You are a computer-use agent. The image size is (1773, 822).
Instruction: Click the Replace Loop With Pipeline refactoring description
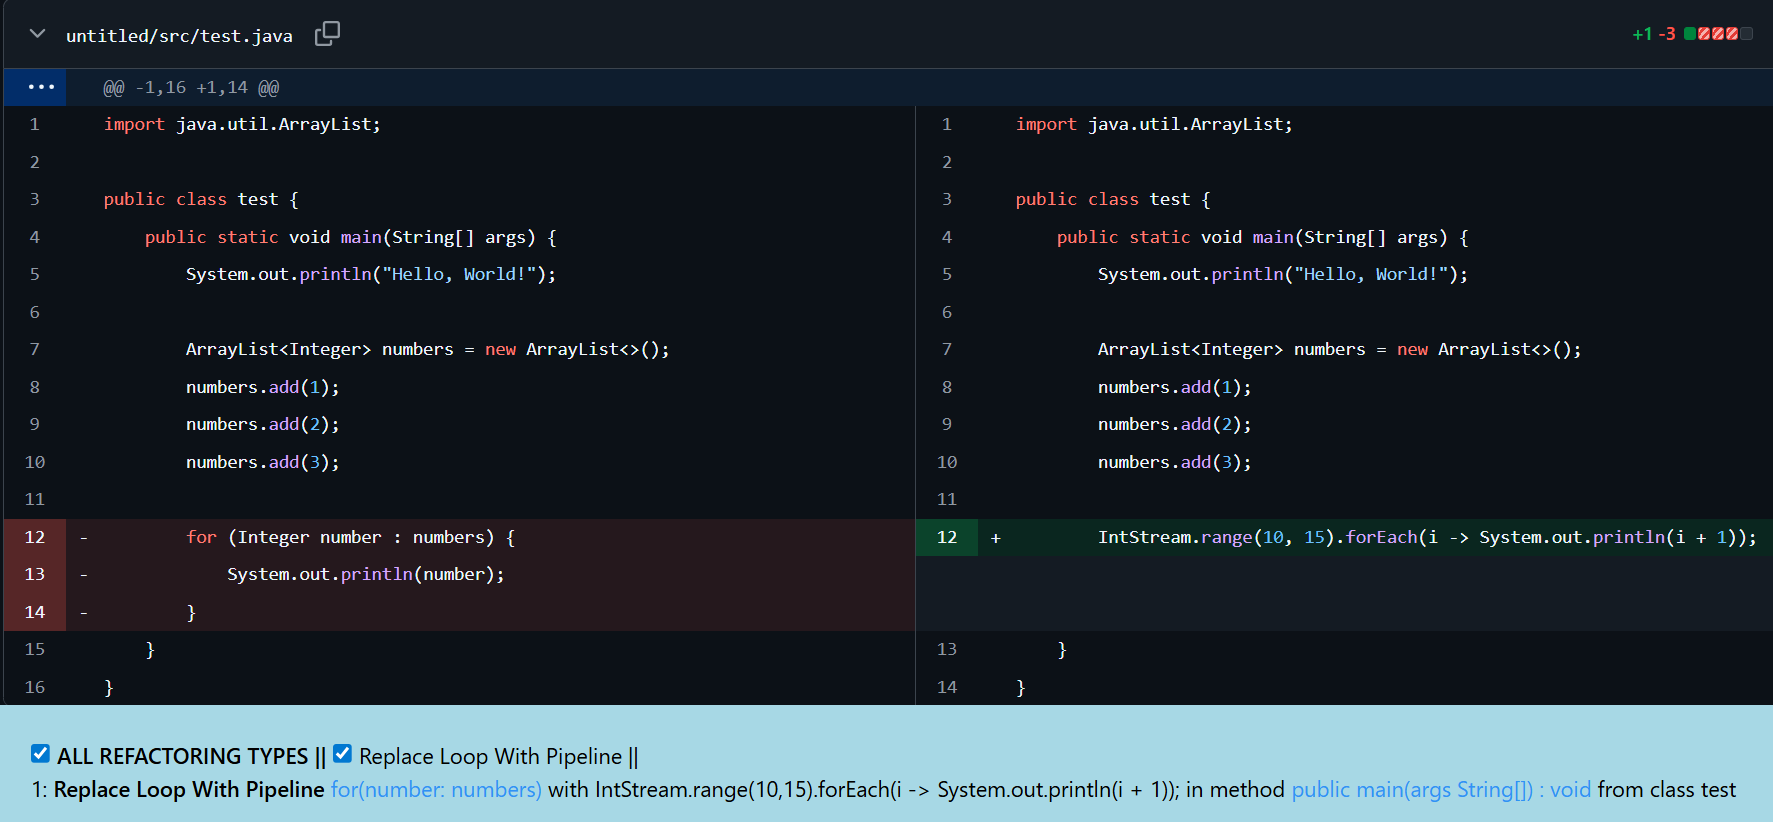(x=189, y=790)
